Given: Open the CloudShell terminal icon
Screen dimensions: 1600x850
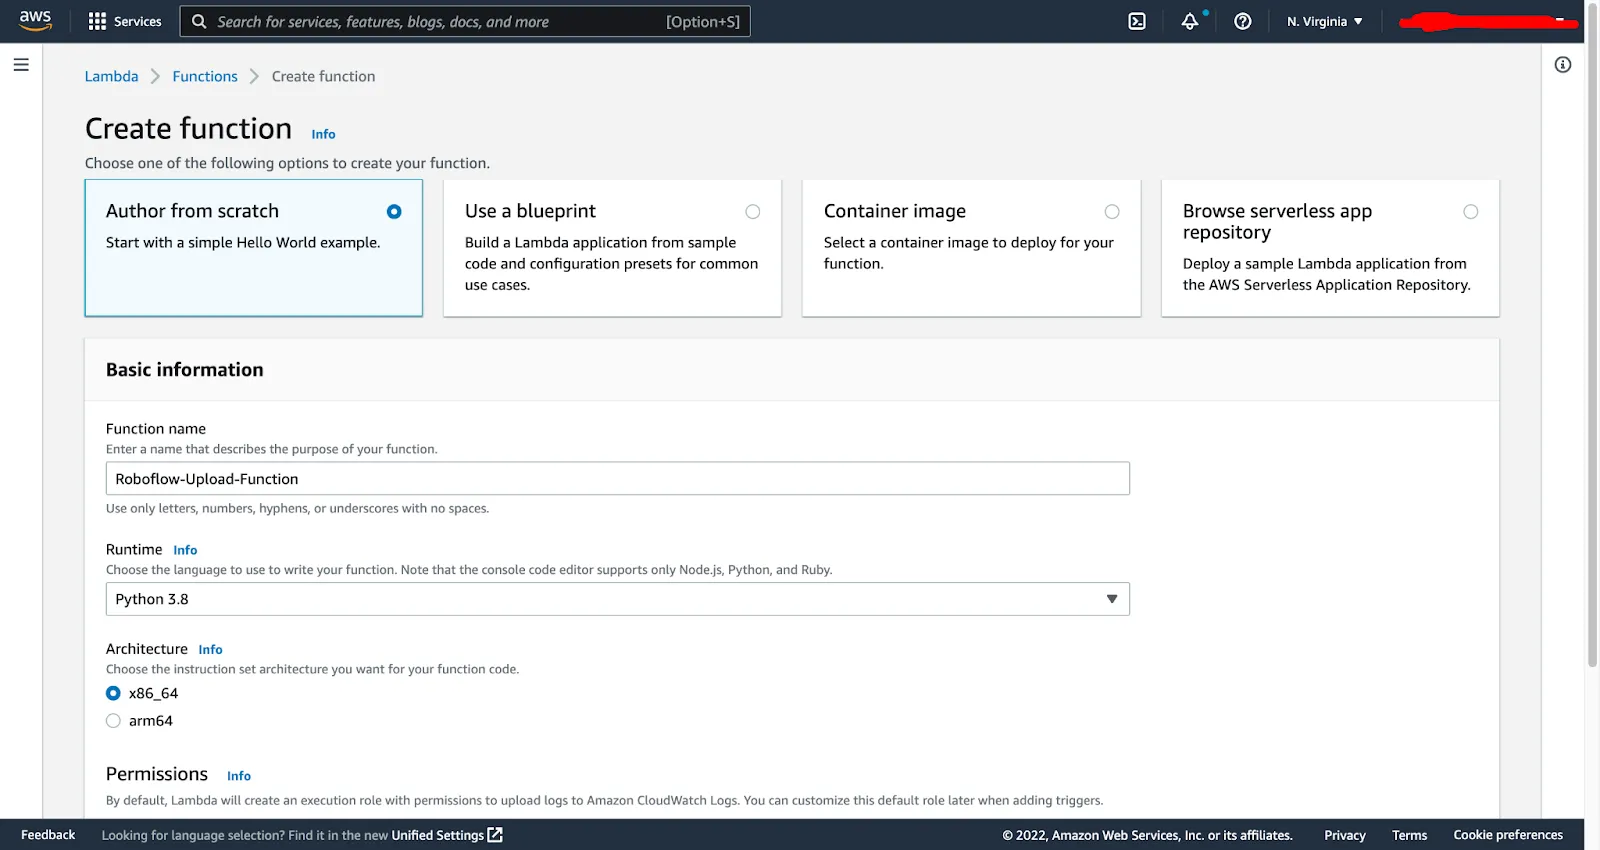Looking at the screenshot, I should pyautogui.click(x=1137, y=21).
